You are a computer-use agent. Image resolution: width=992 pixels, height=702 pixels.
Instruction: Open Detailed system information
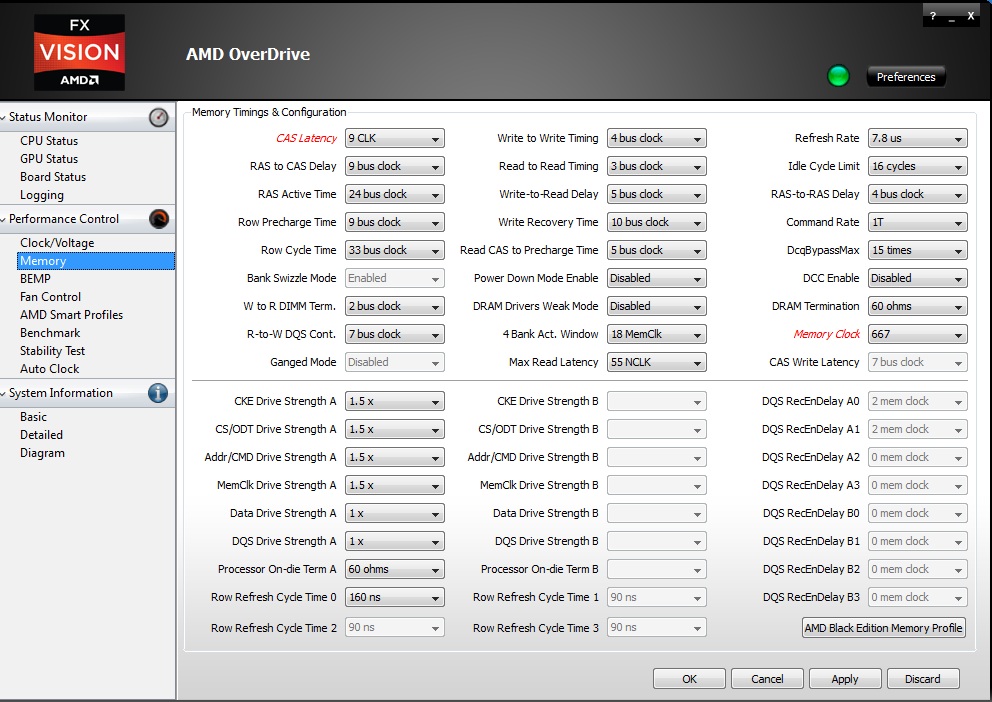[42, 435]
